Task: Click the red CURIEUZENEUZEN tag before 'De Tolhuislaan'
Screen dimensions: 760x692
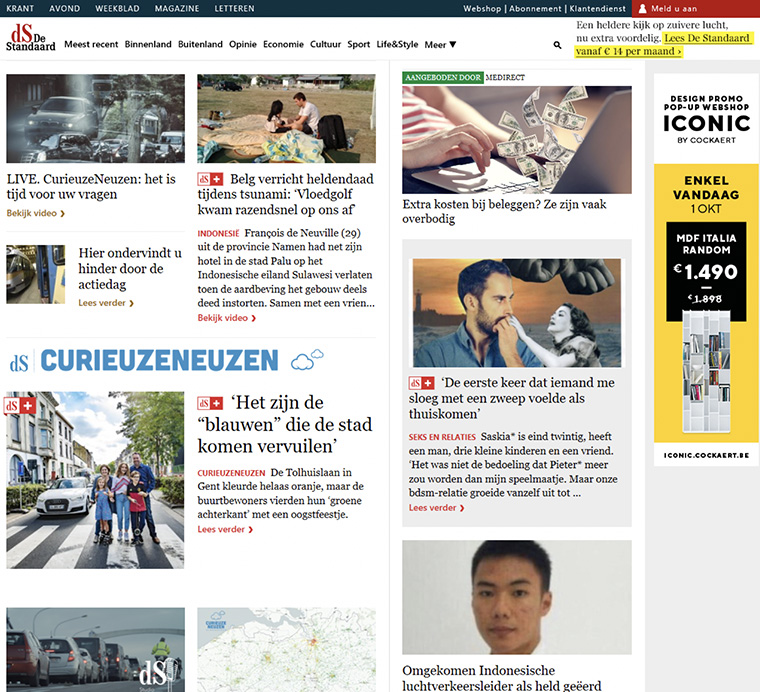Action: point(231,473)
